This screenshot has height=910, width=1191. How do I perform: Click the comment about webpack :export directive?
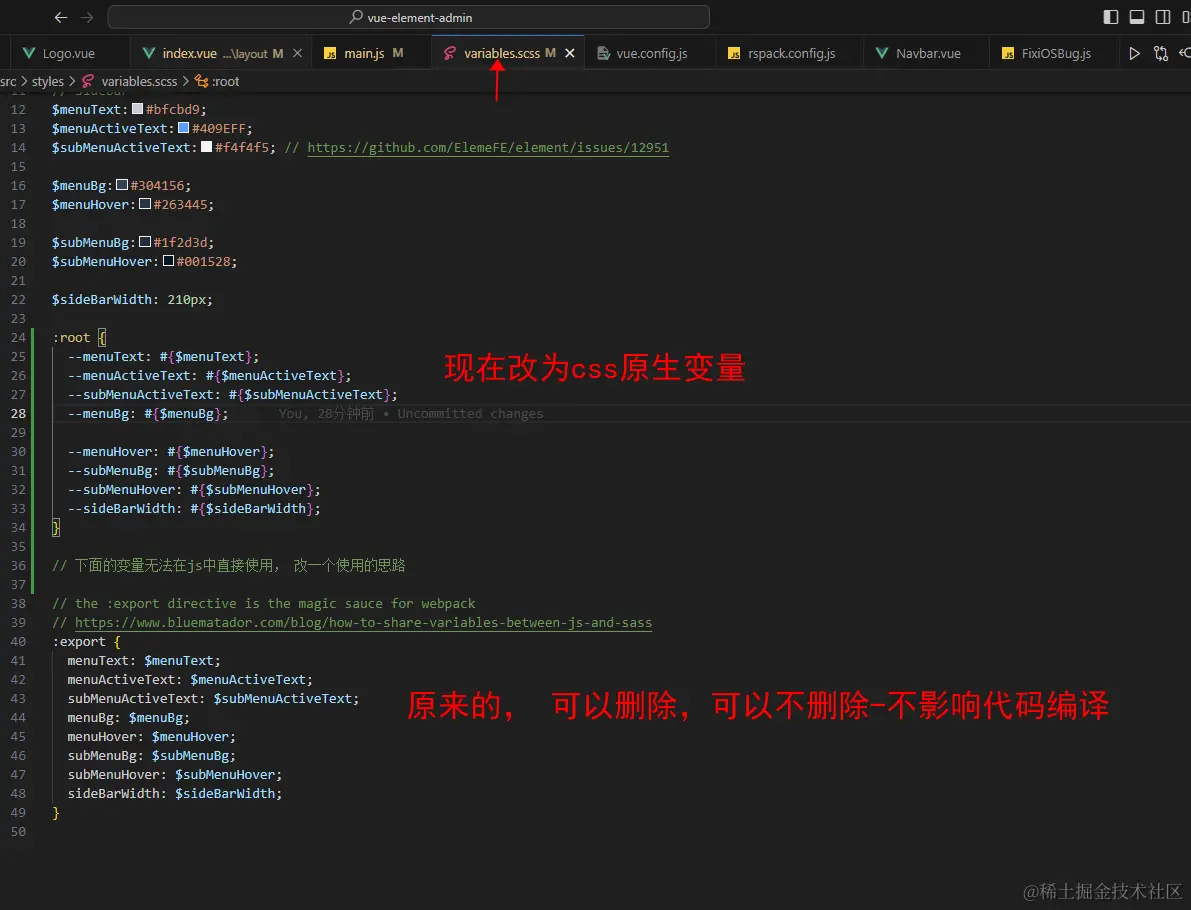pyautogui.click(x=264, y=604)
